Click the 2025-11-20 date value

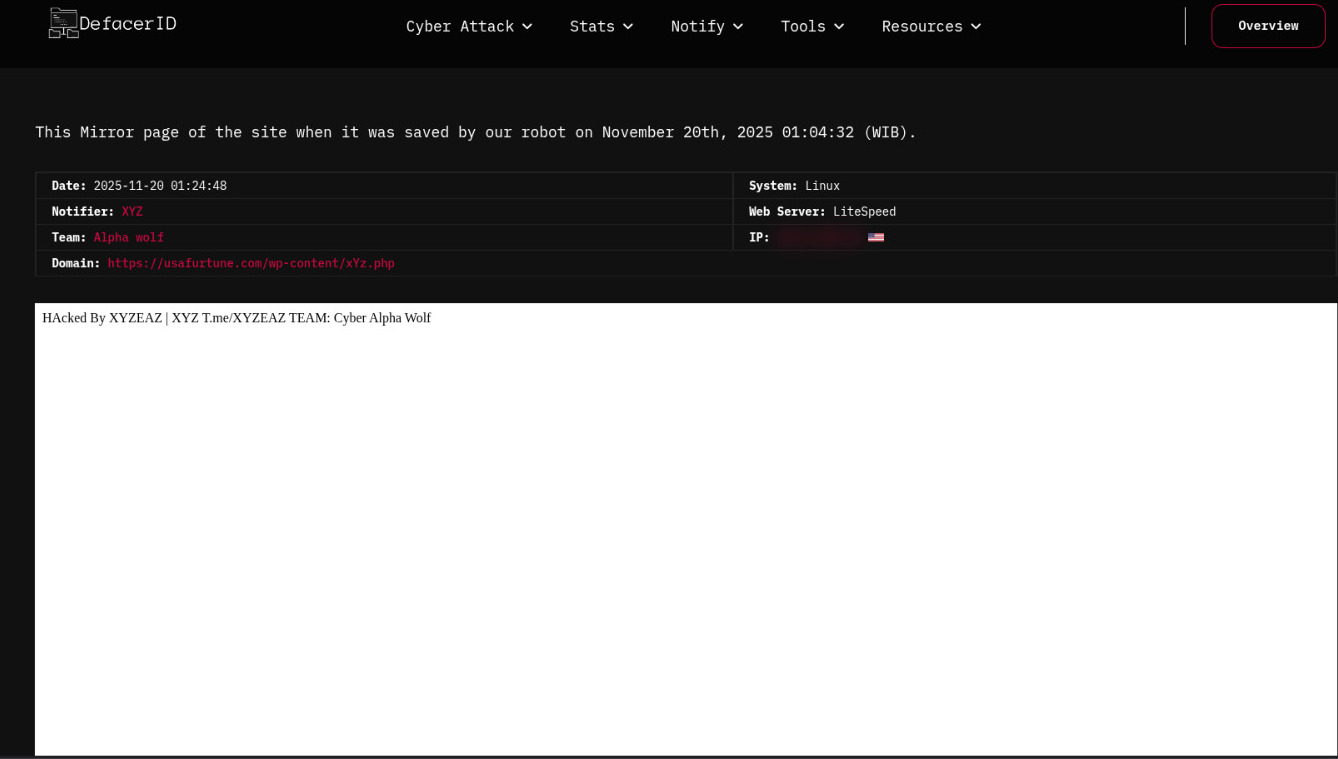pos(161,185)
